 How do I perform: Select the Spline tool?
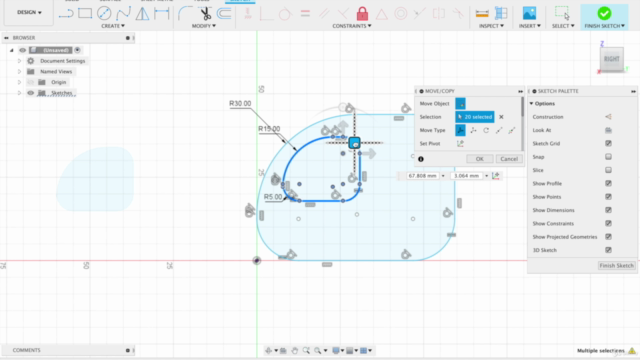point(123,13)
